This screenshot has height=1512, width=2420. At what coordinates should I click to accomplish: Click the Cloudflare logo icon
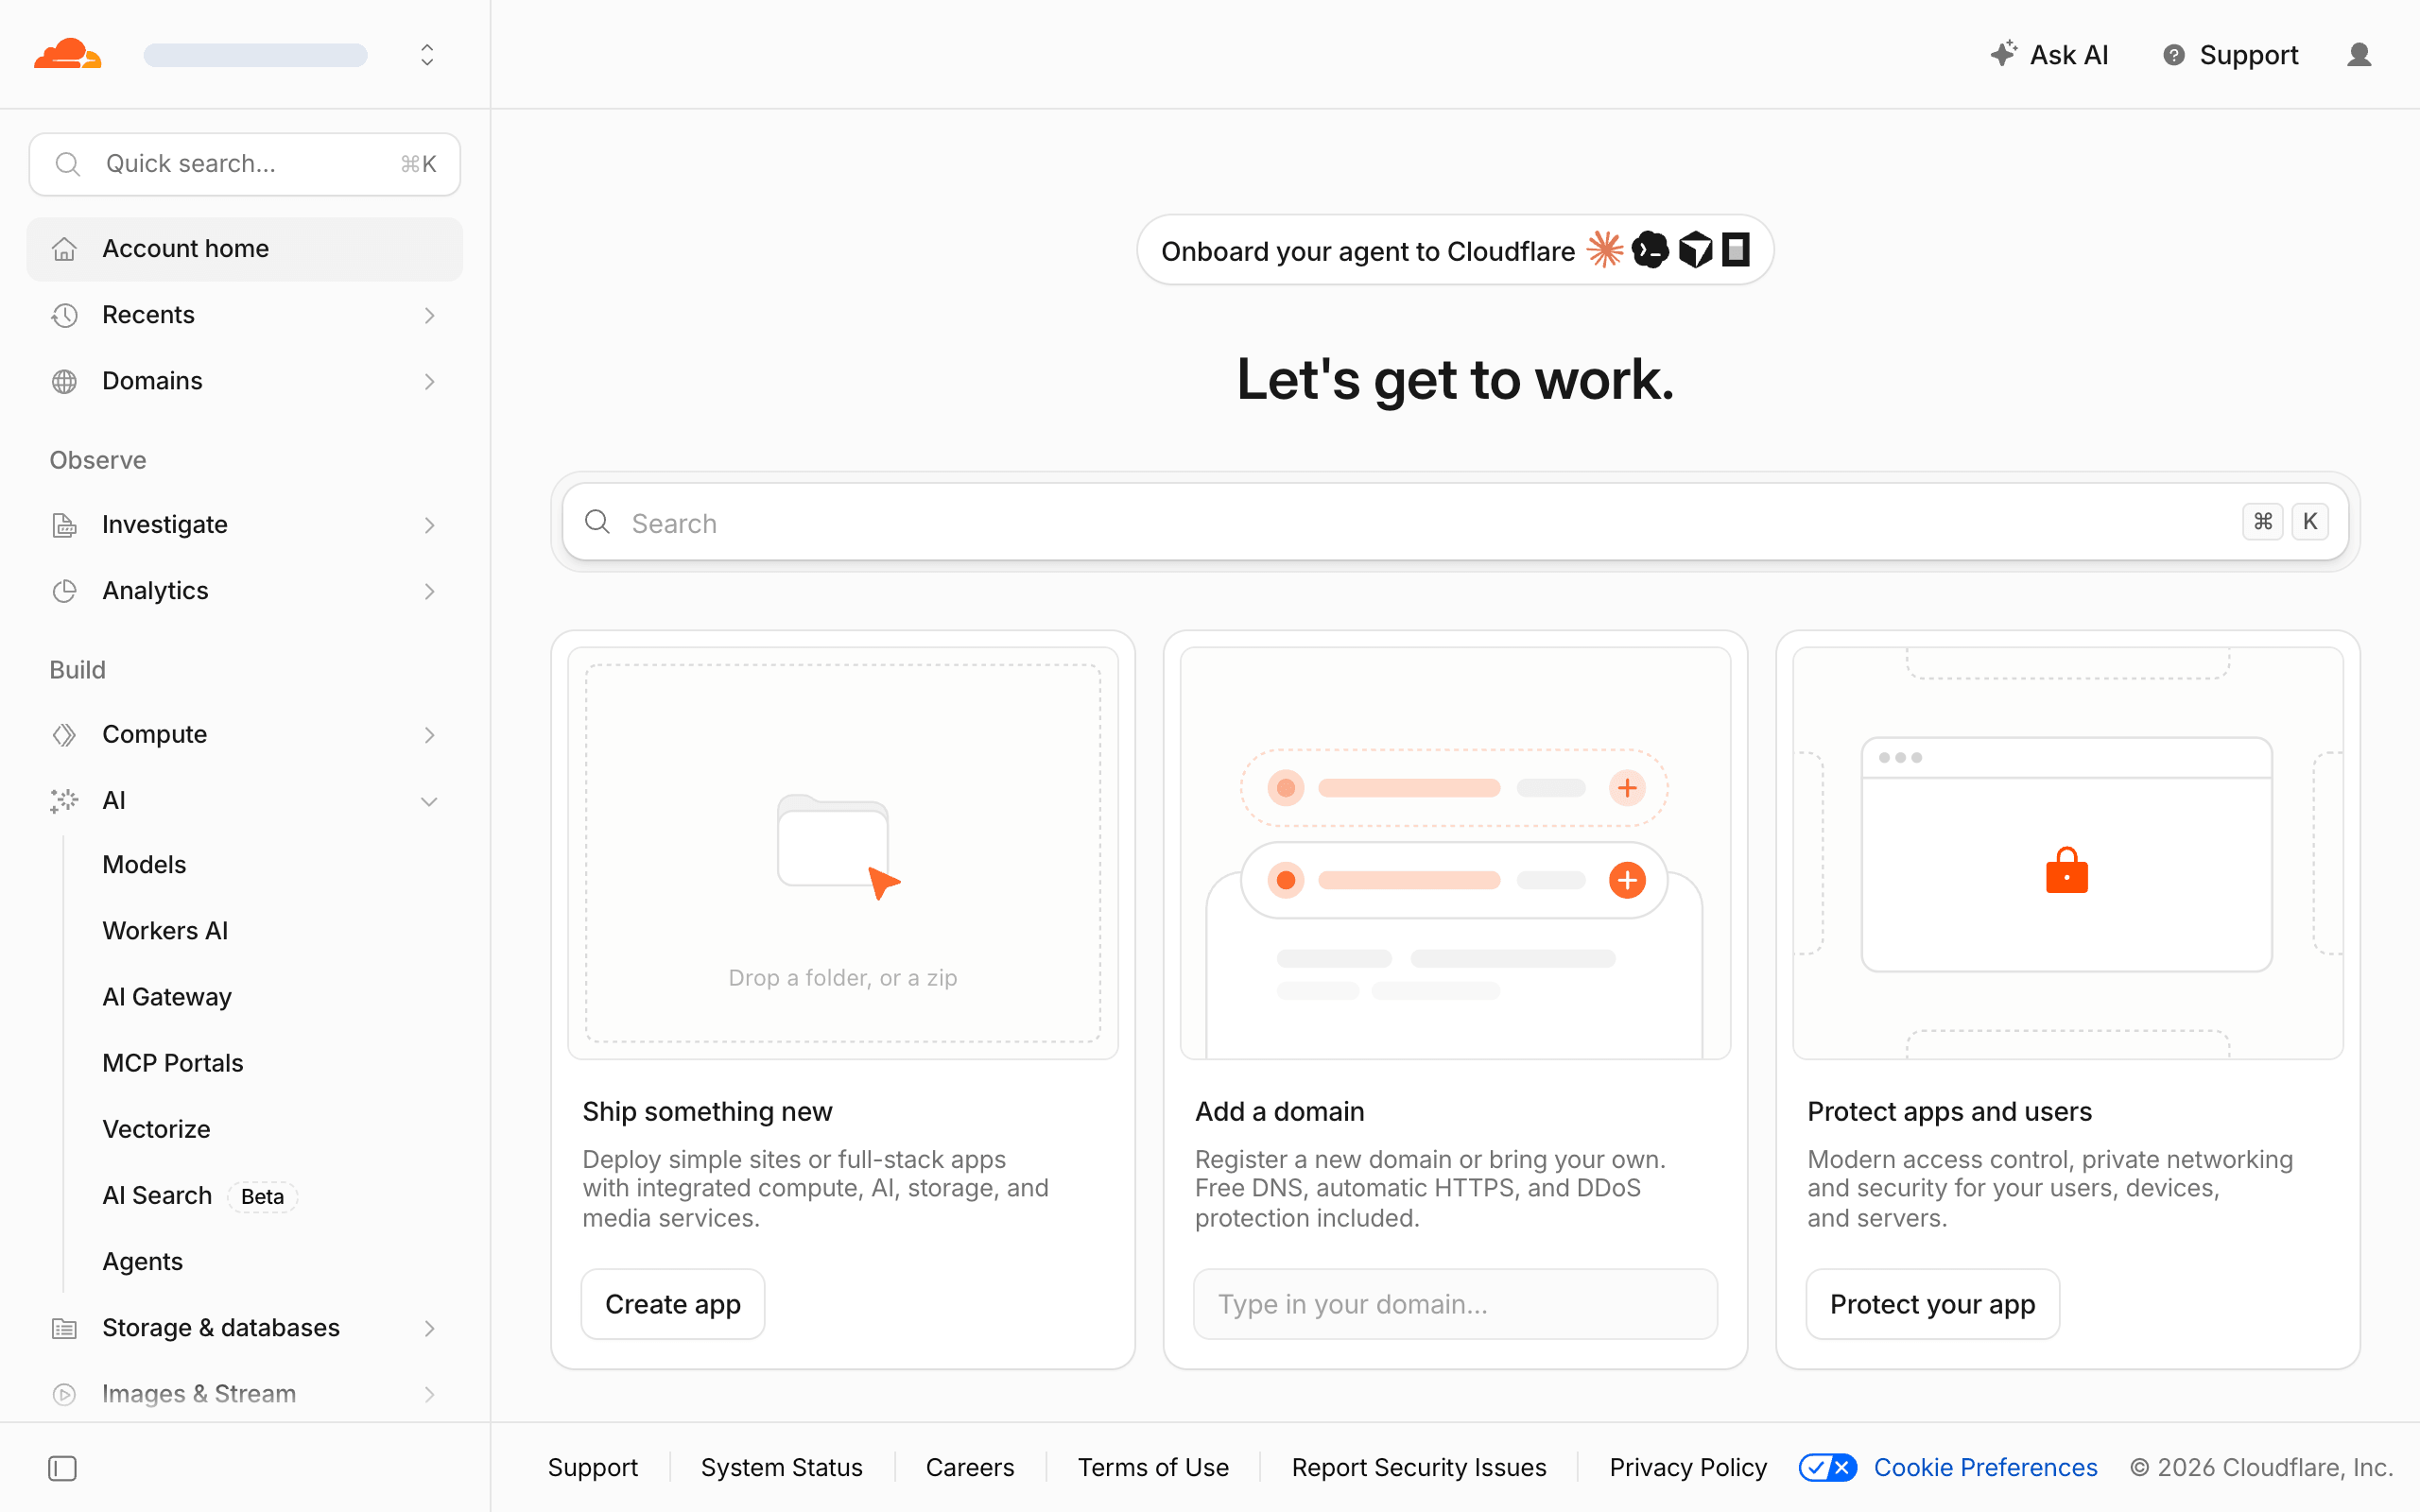tap(68, 54)
